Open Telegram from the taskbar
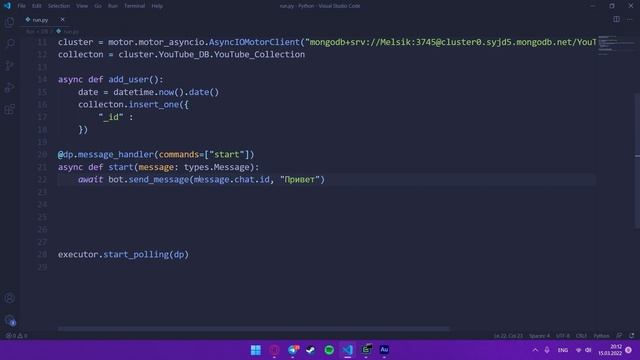640x360 pixels. point(293,350)
